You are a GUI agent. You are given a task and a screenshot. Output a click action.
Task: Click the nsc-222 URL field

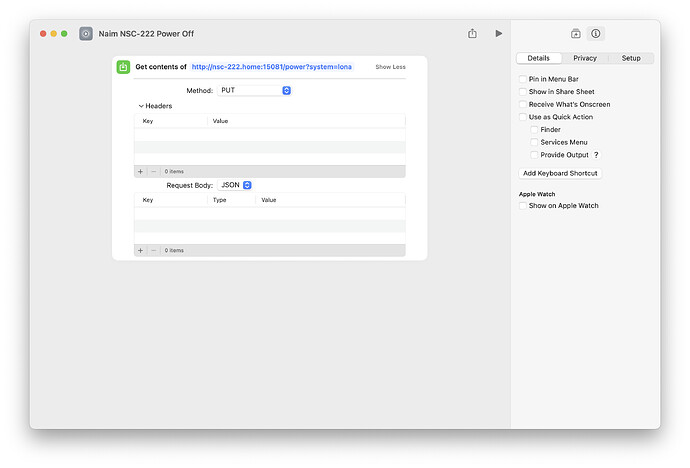click(272, 67)
